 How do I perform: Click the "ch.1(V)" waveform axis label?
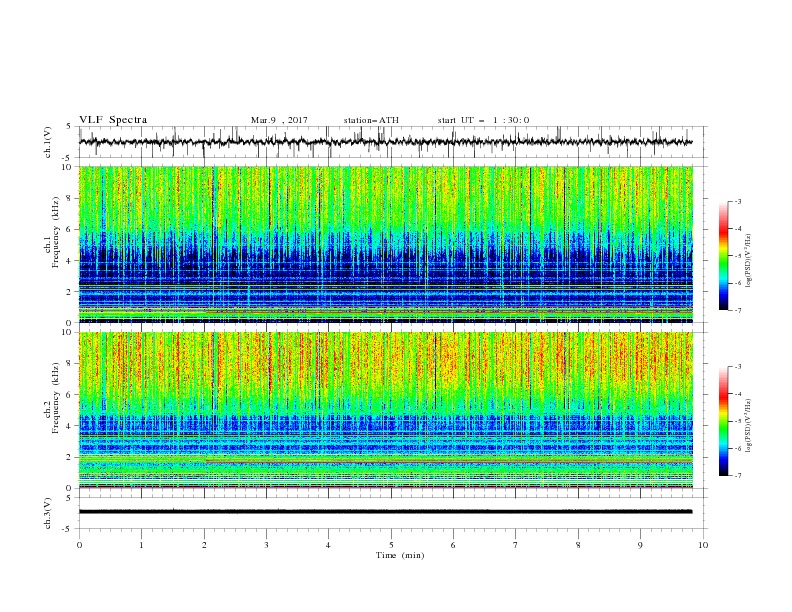tap(48, 142)
